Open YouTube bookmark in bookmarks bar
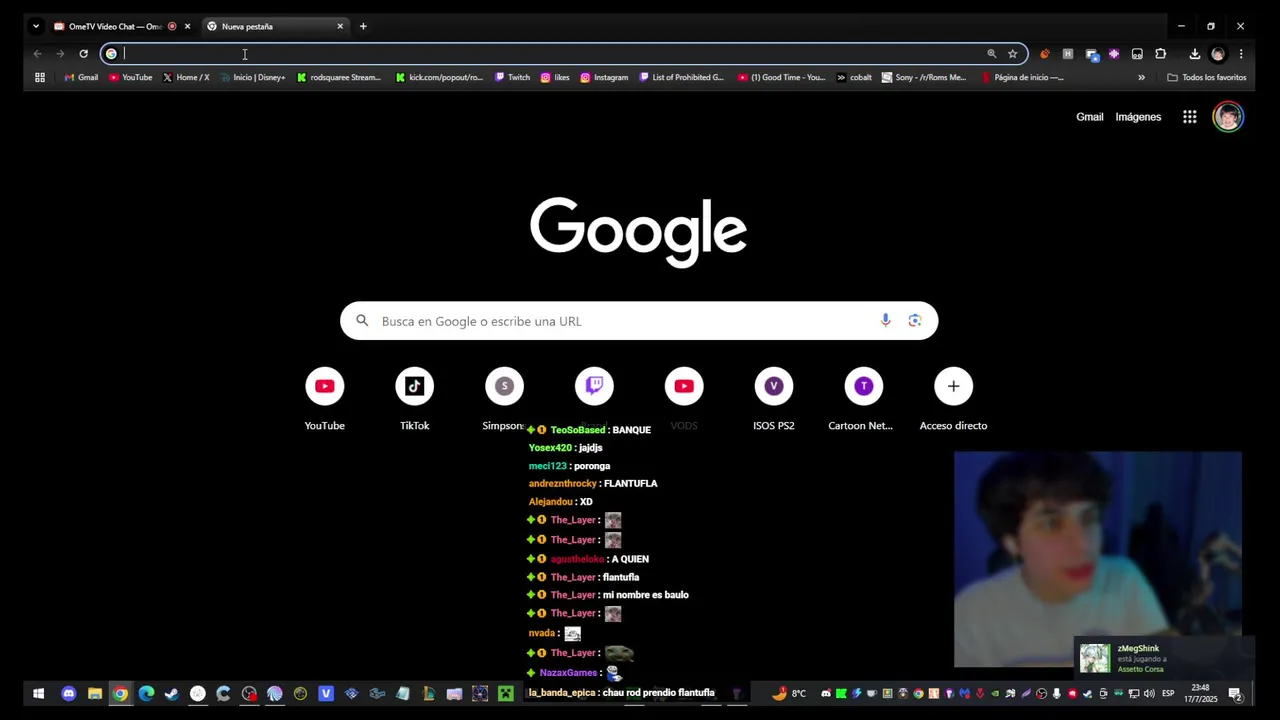Viewport: 1280px width, 720px height. point(130,77)
